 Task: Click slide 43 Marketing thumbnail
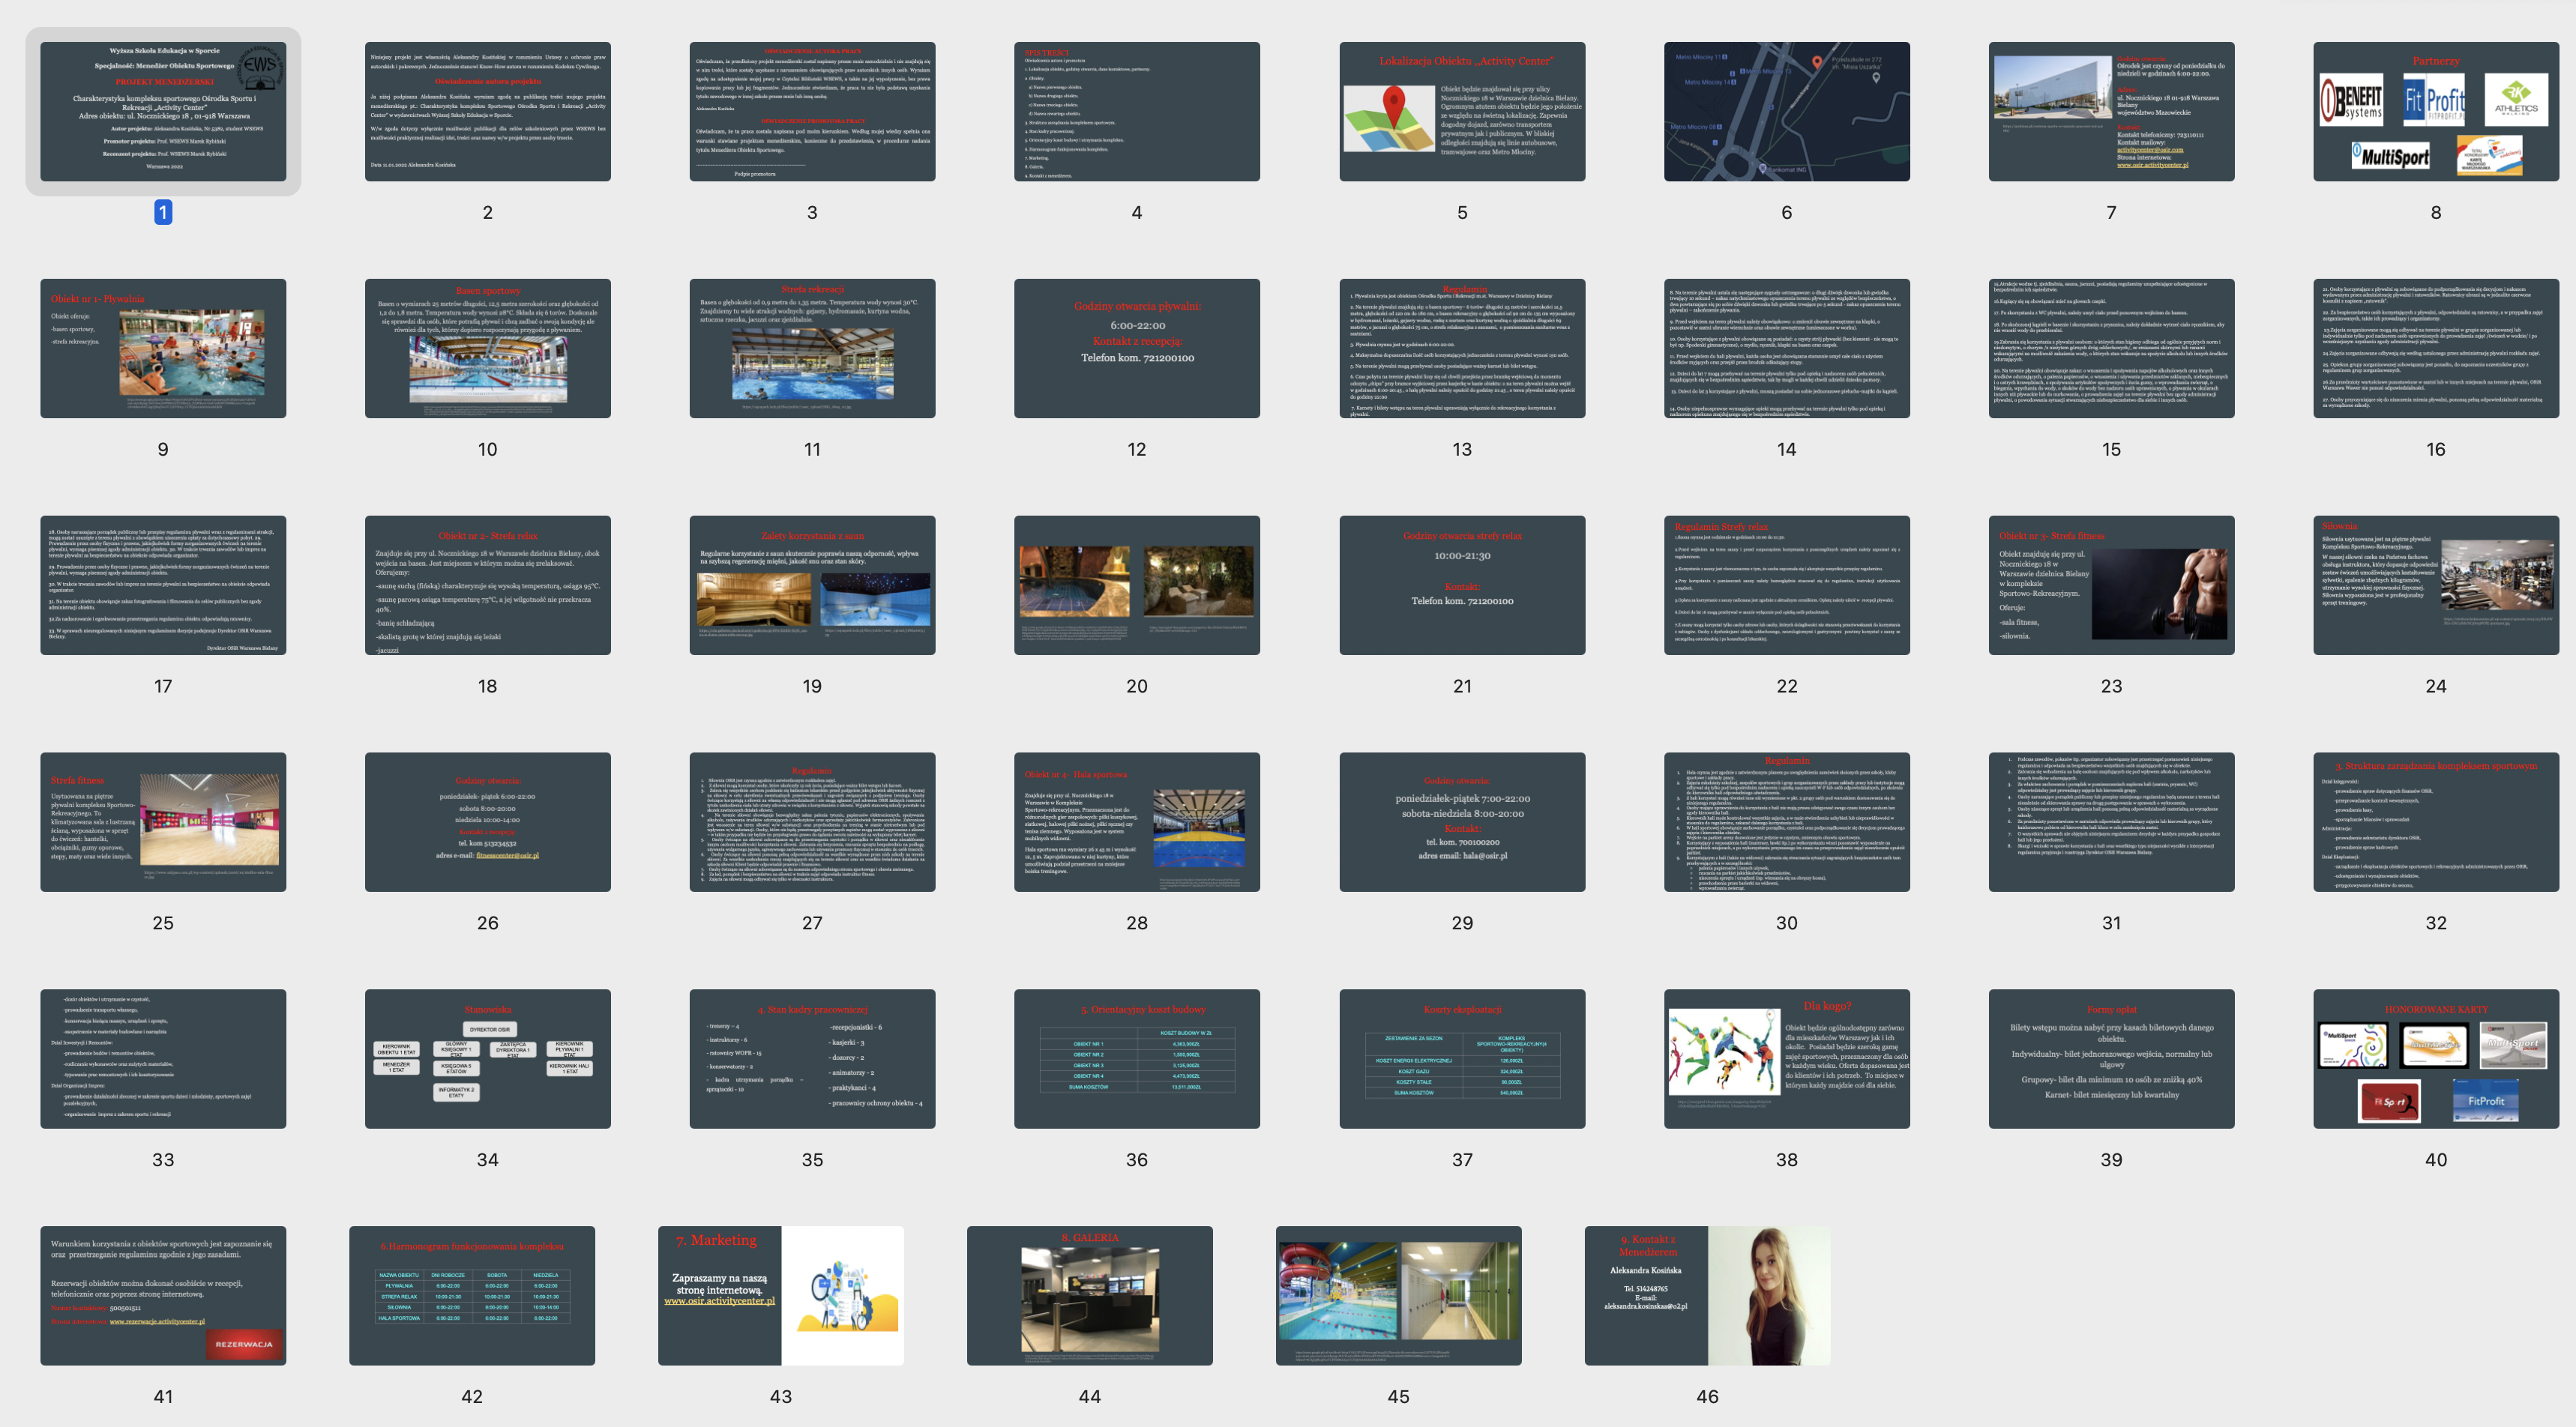pos(780,1295)
